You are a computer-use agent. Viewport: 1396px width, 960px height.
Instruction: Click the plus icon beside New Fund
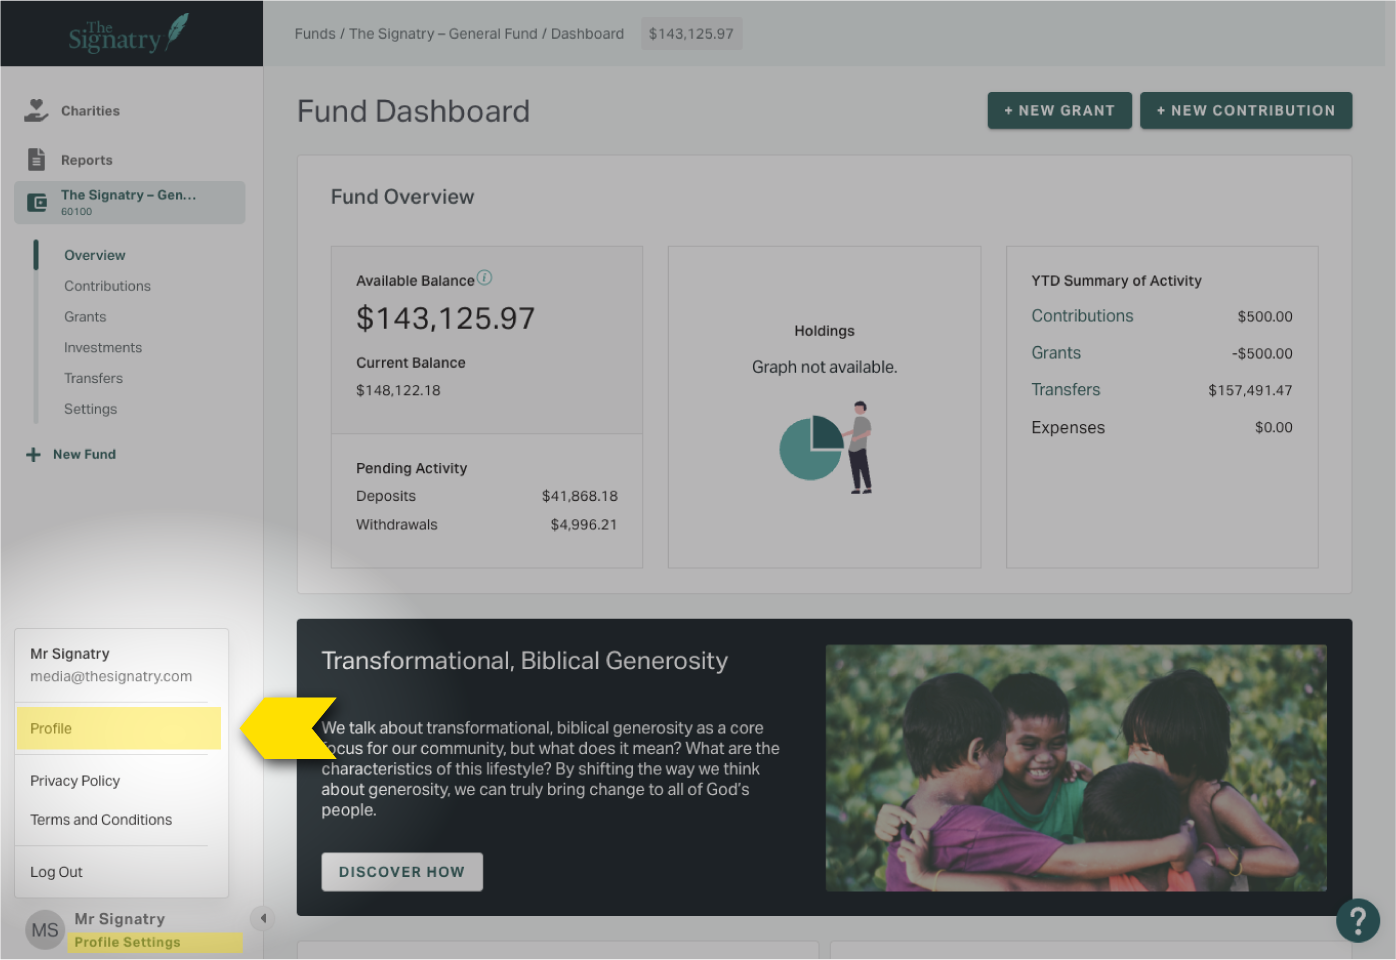pos(33,454)
